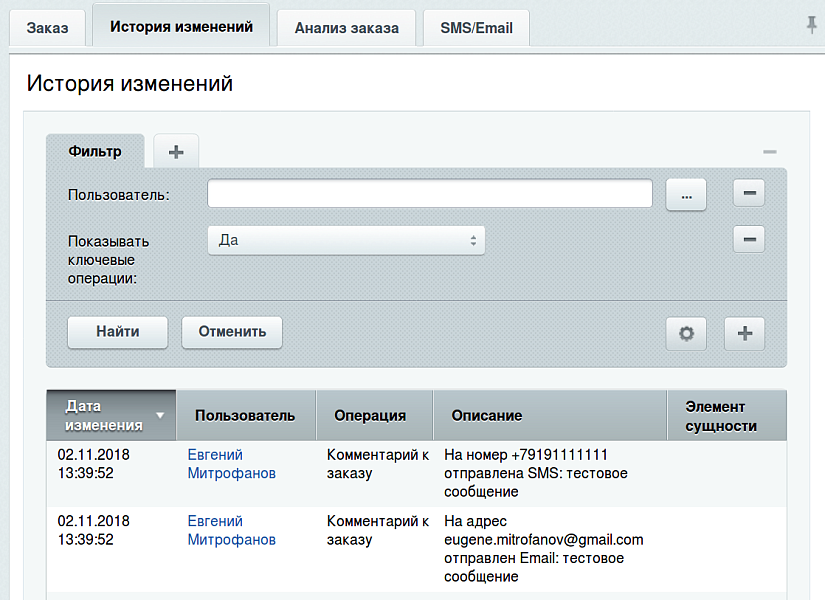Open the Показывать ключевые операции dropdown

pyautogui.click(x=346, y=240)
